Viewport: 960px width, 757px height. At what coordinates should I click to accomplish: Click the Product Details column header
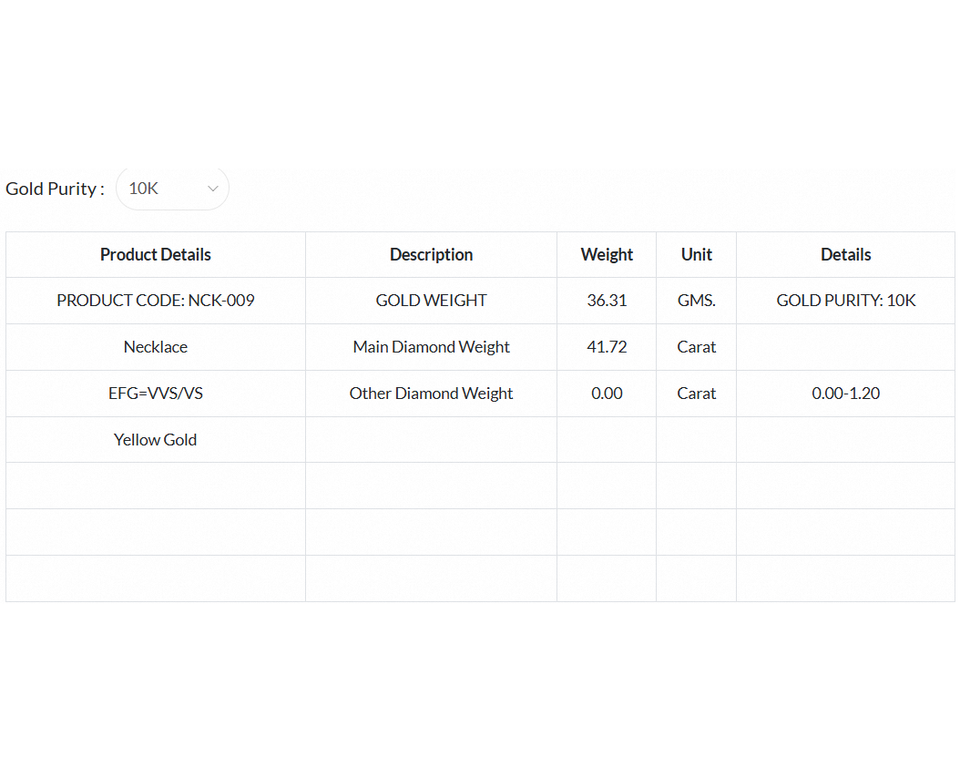tap(155, 255)
